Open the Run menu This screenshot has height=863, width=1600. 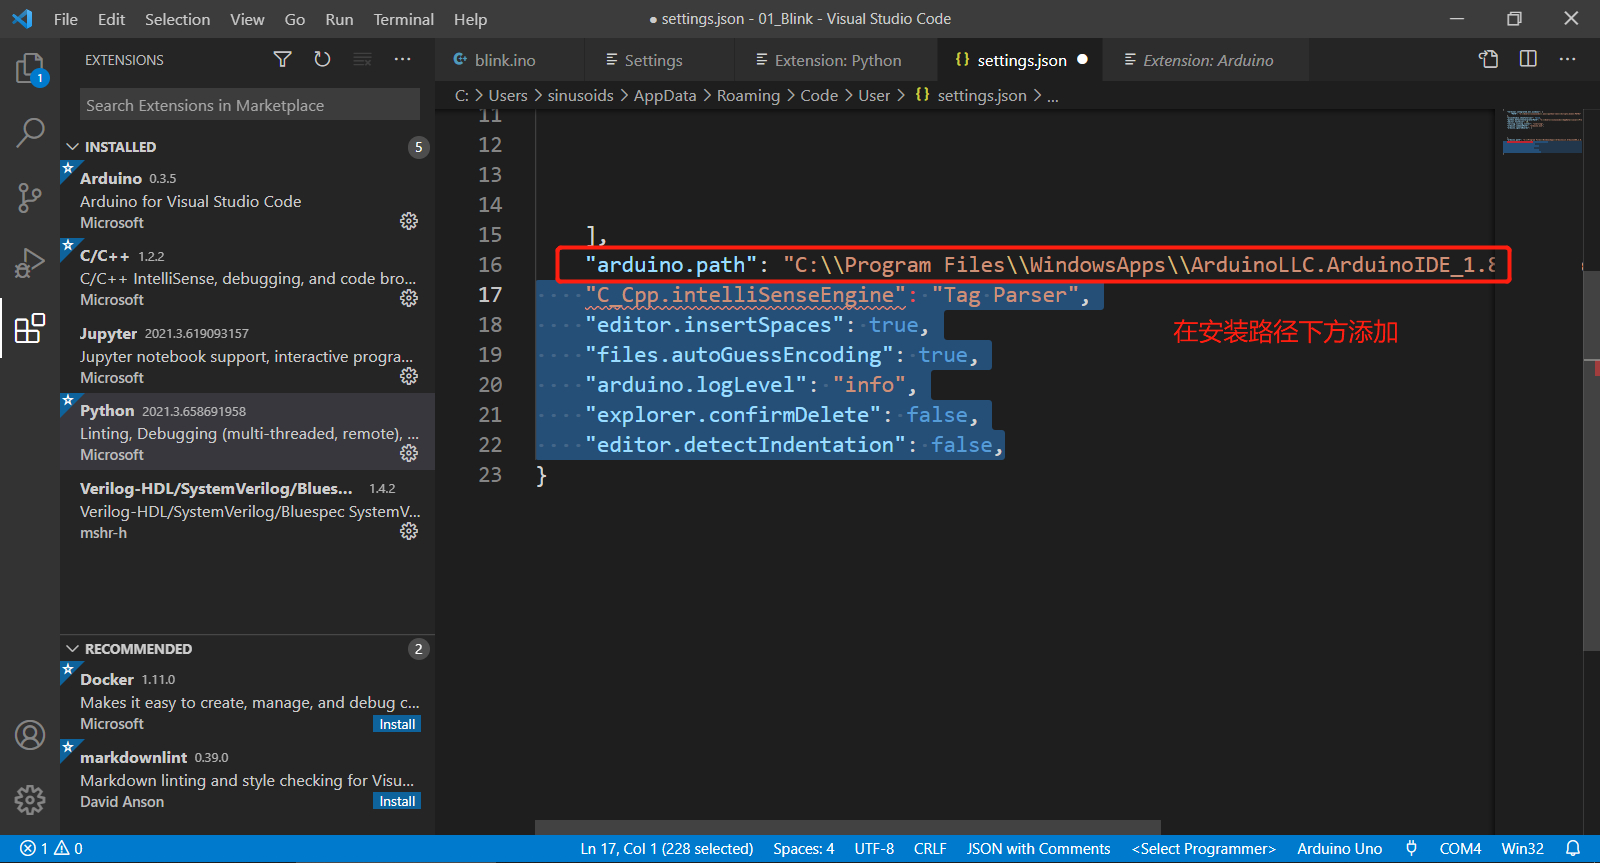coord(339,19)
